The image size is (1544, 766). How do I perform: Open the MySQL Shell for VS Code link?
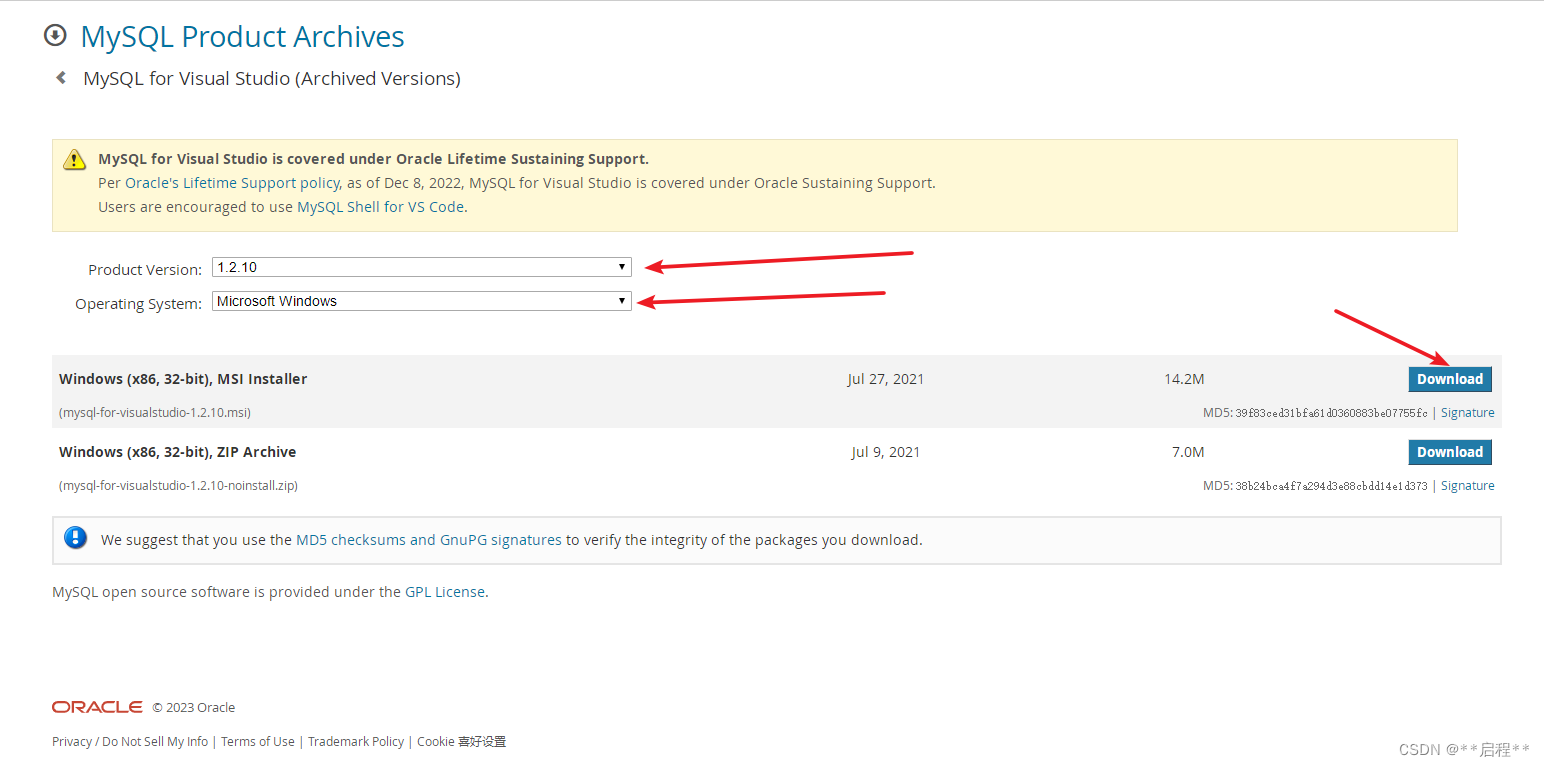[380, 206]
